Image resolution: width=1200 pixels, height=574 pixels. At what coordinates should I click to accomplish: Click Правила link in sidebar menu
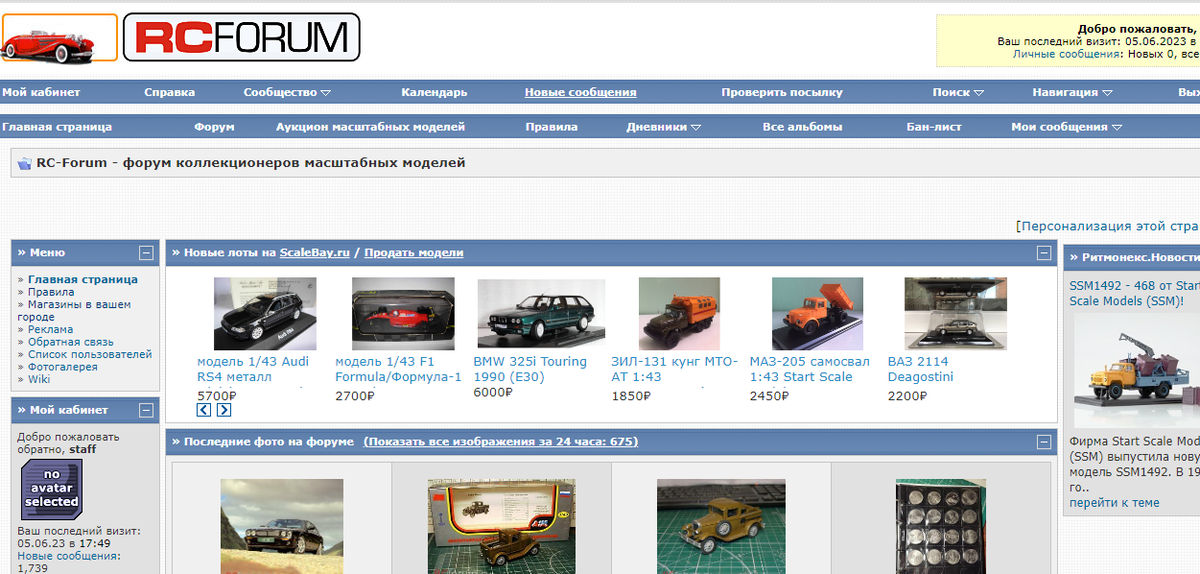51,292
